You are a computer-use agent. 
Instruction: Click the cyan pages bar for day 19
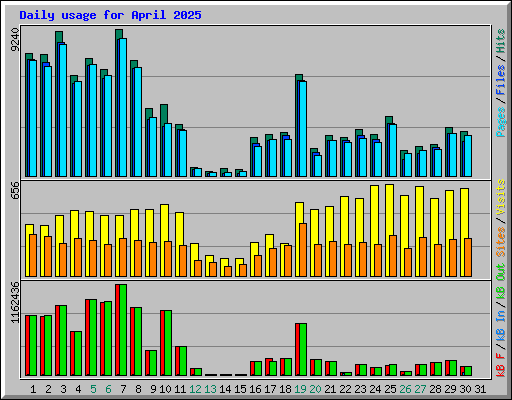[x=303, y=129]
